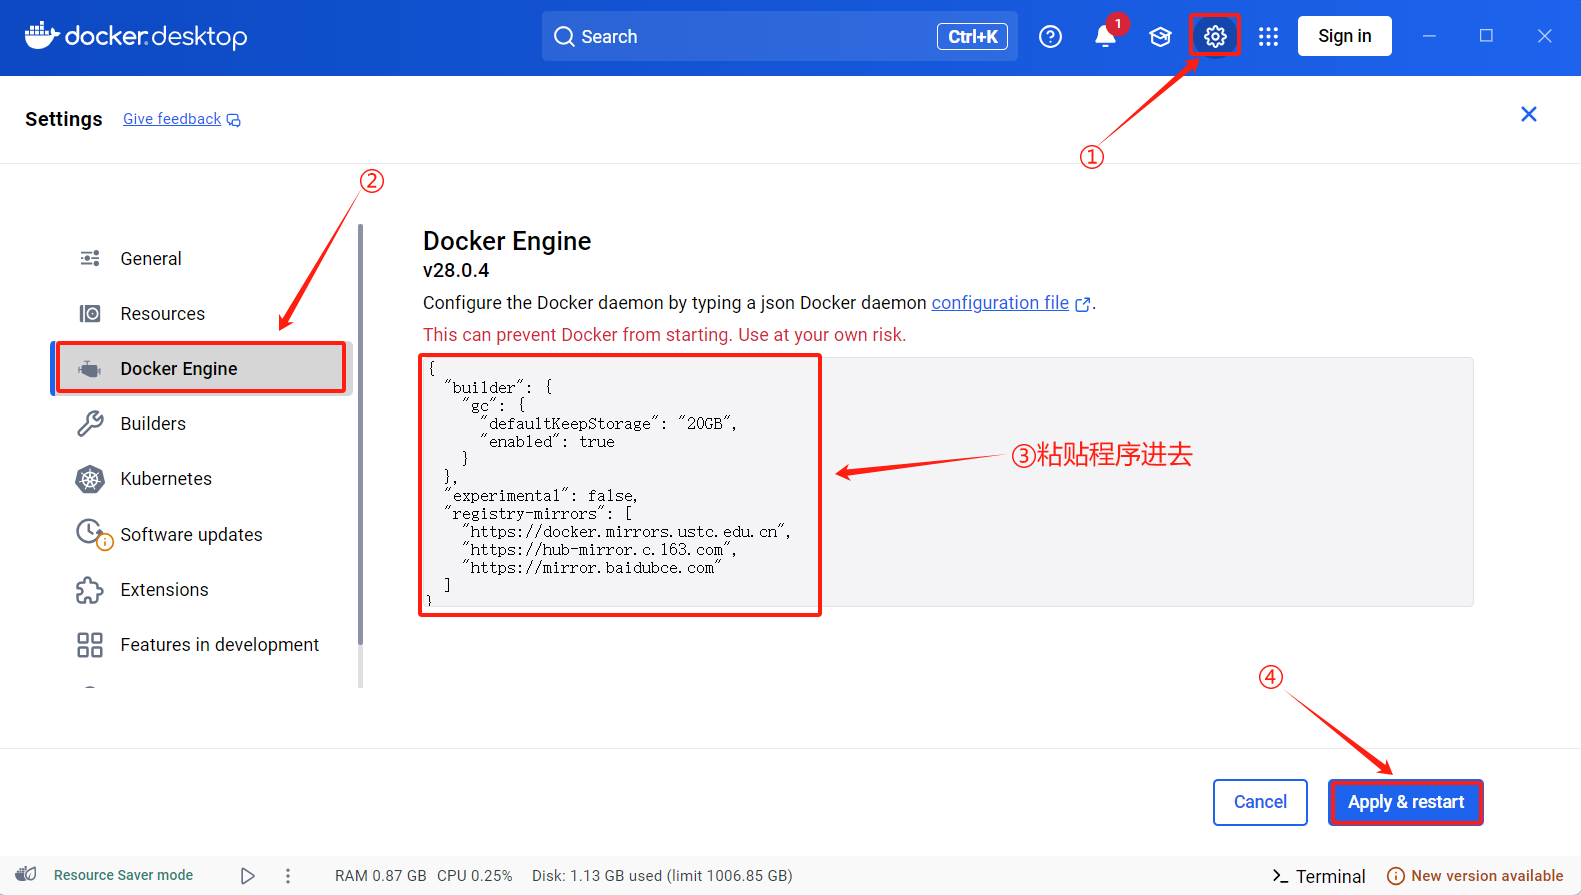Click the General sliders icon
Viewport: 1581px width, 895px height.
click(x=90, y=259)
